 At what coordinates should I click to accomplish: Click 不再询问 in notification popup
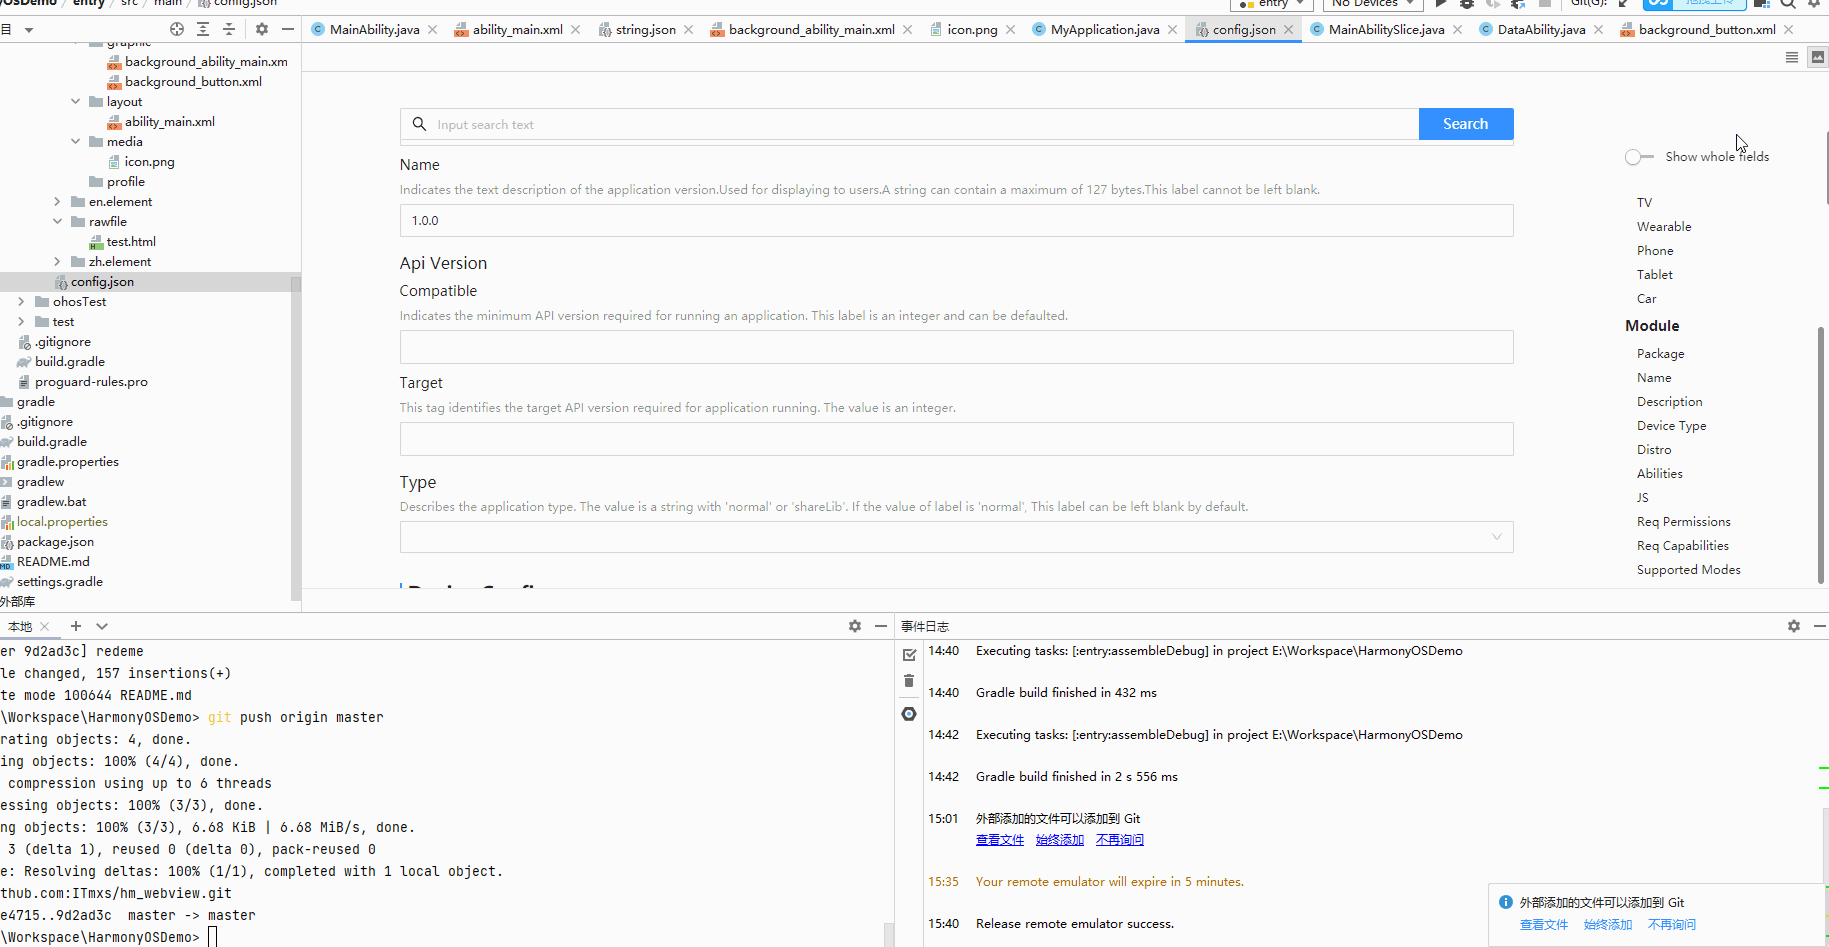(x=1672, y=925)
